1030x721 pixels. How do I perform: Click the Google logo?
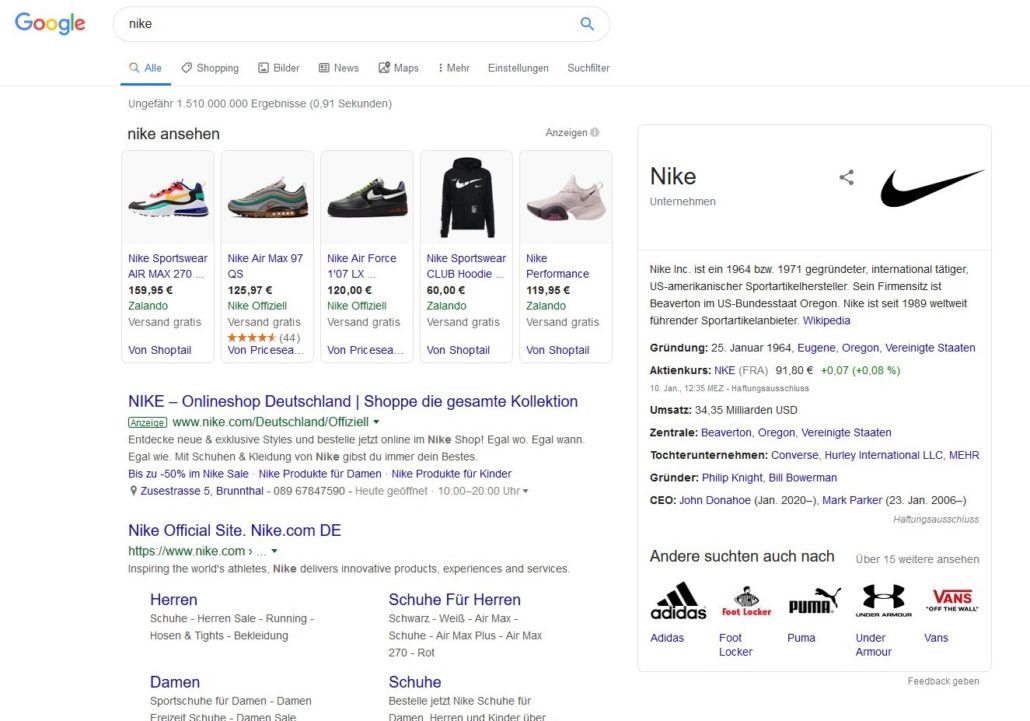(50, 24)
